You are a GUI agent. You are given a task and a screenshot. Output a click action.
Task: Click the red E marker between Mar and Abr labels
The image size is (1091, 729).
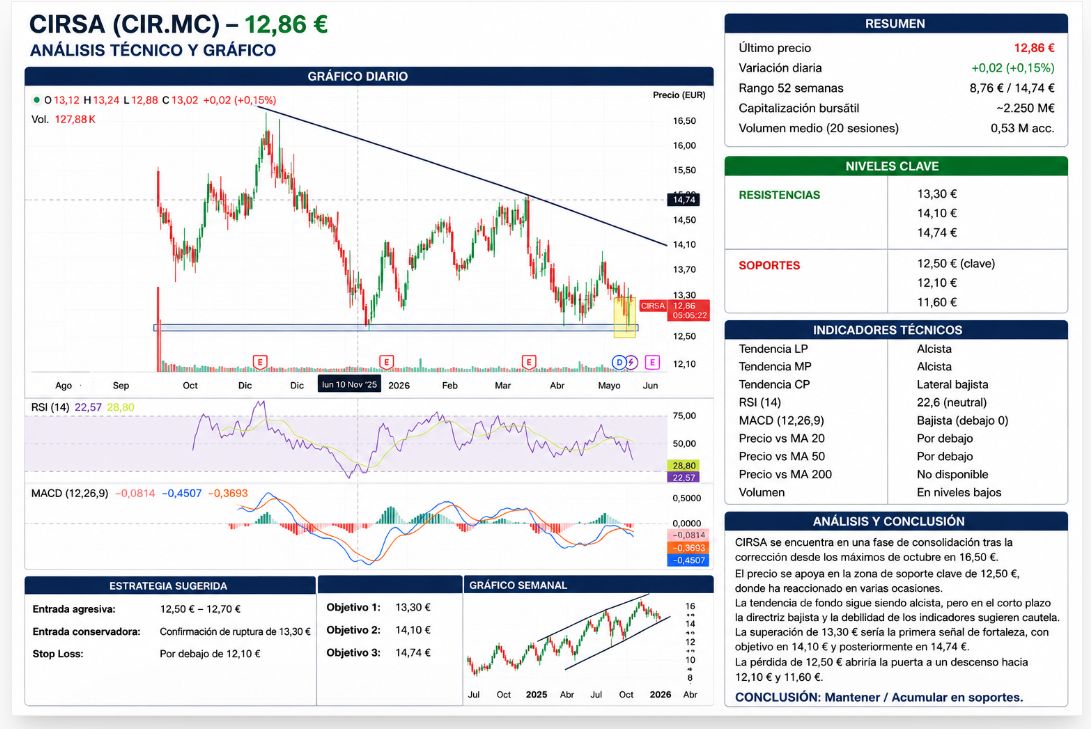529,362
